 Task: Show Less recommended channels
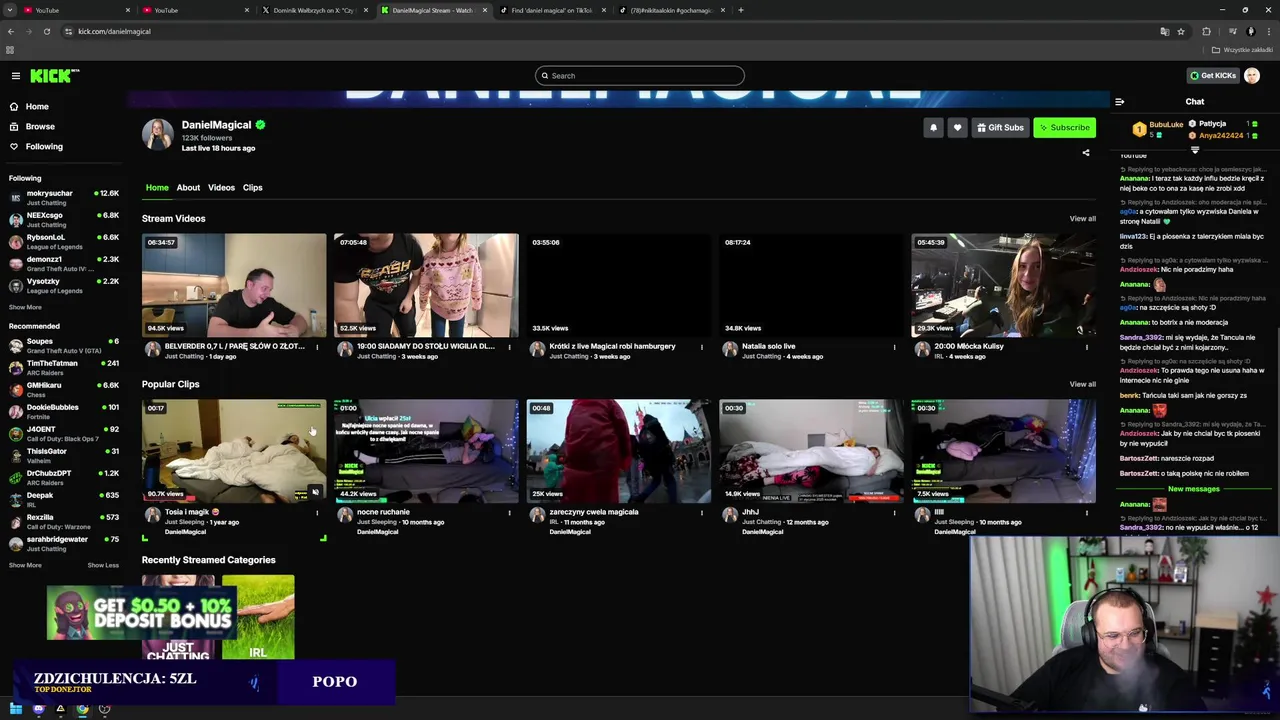coord(103,565)
